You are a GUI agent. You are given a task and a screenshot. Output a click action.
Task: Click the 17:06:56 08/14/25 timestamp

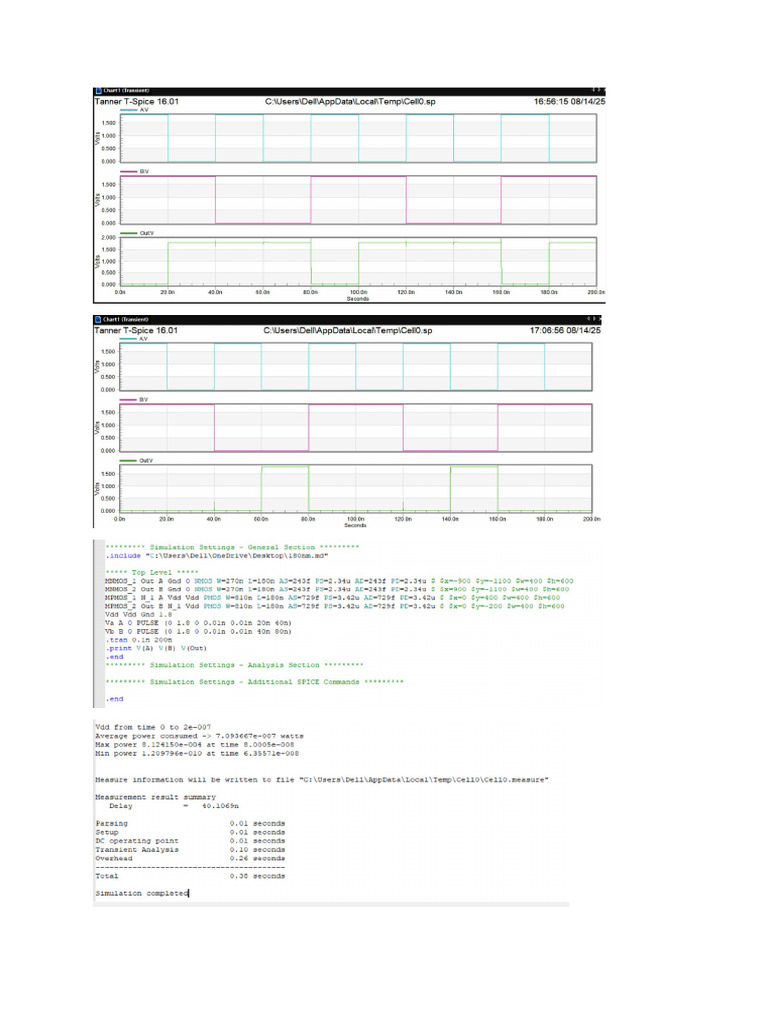coord(565,330)
